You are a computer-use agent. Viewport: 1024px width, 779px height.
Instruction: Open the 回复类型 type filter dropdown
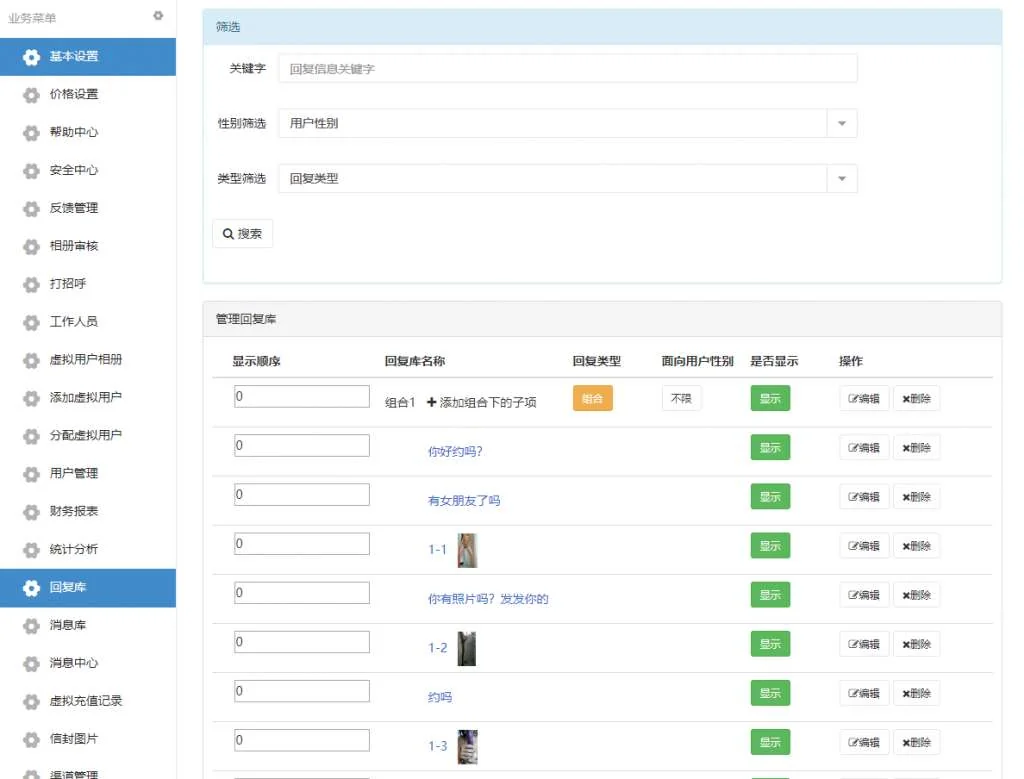pos(841,179)
